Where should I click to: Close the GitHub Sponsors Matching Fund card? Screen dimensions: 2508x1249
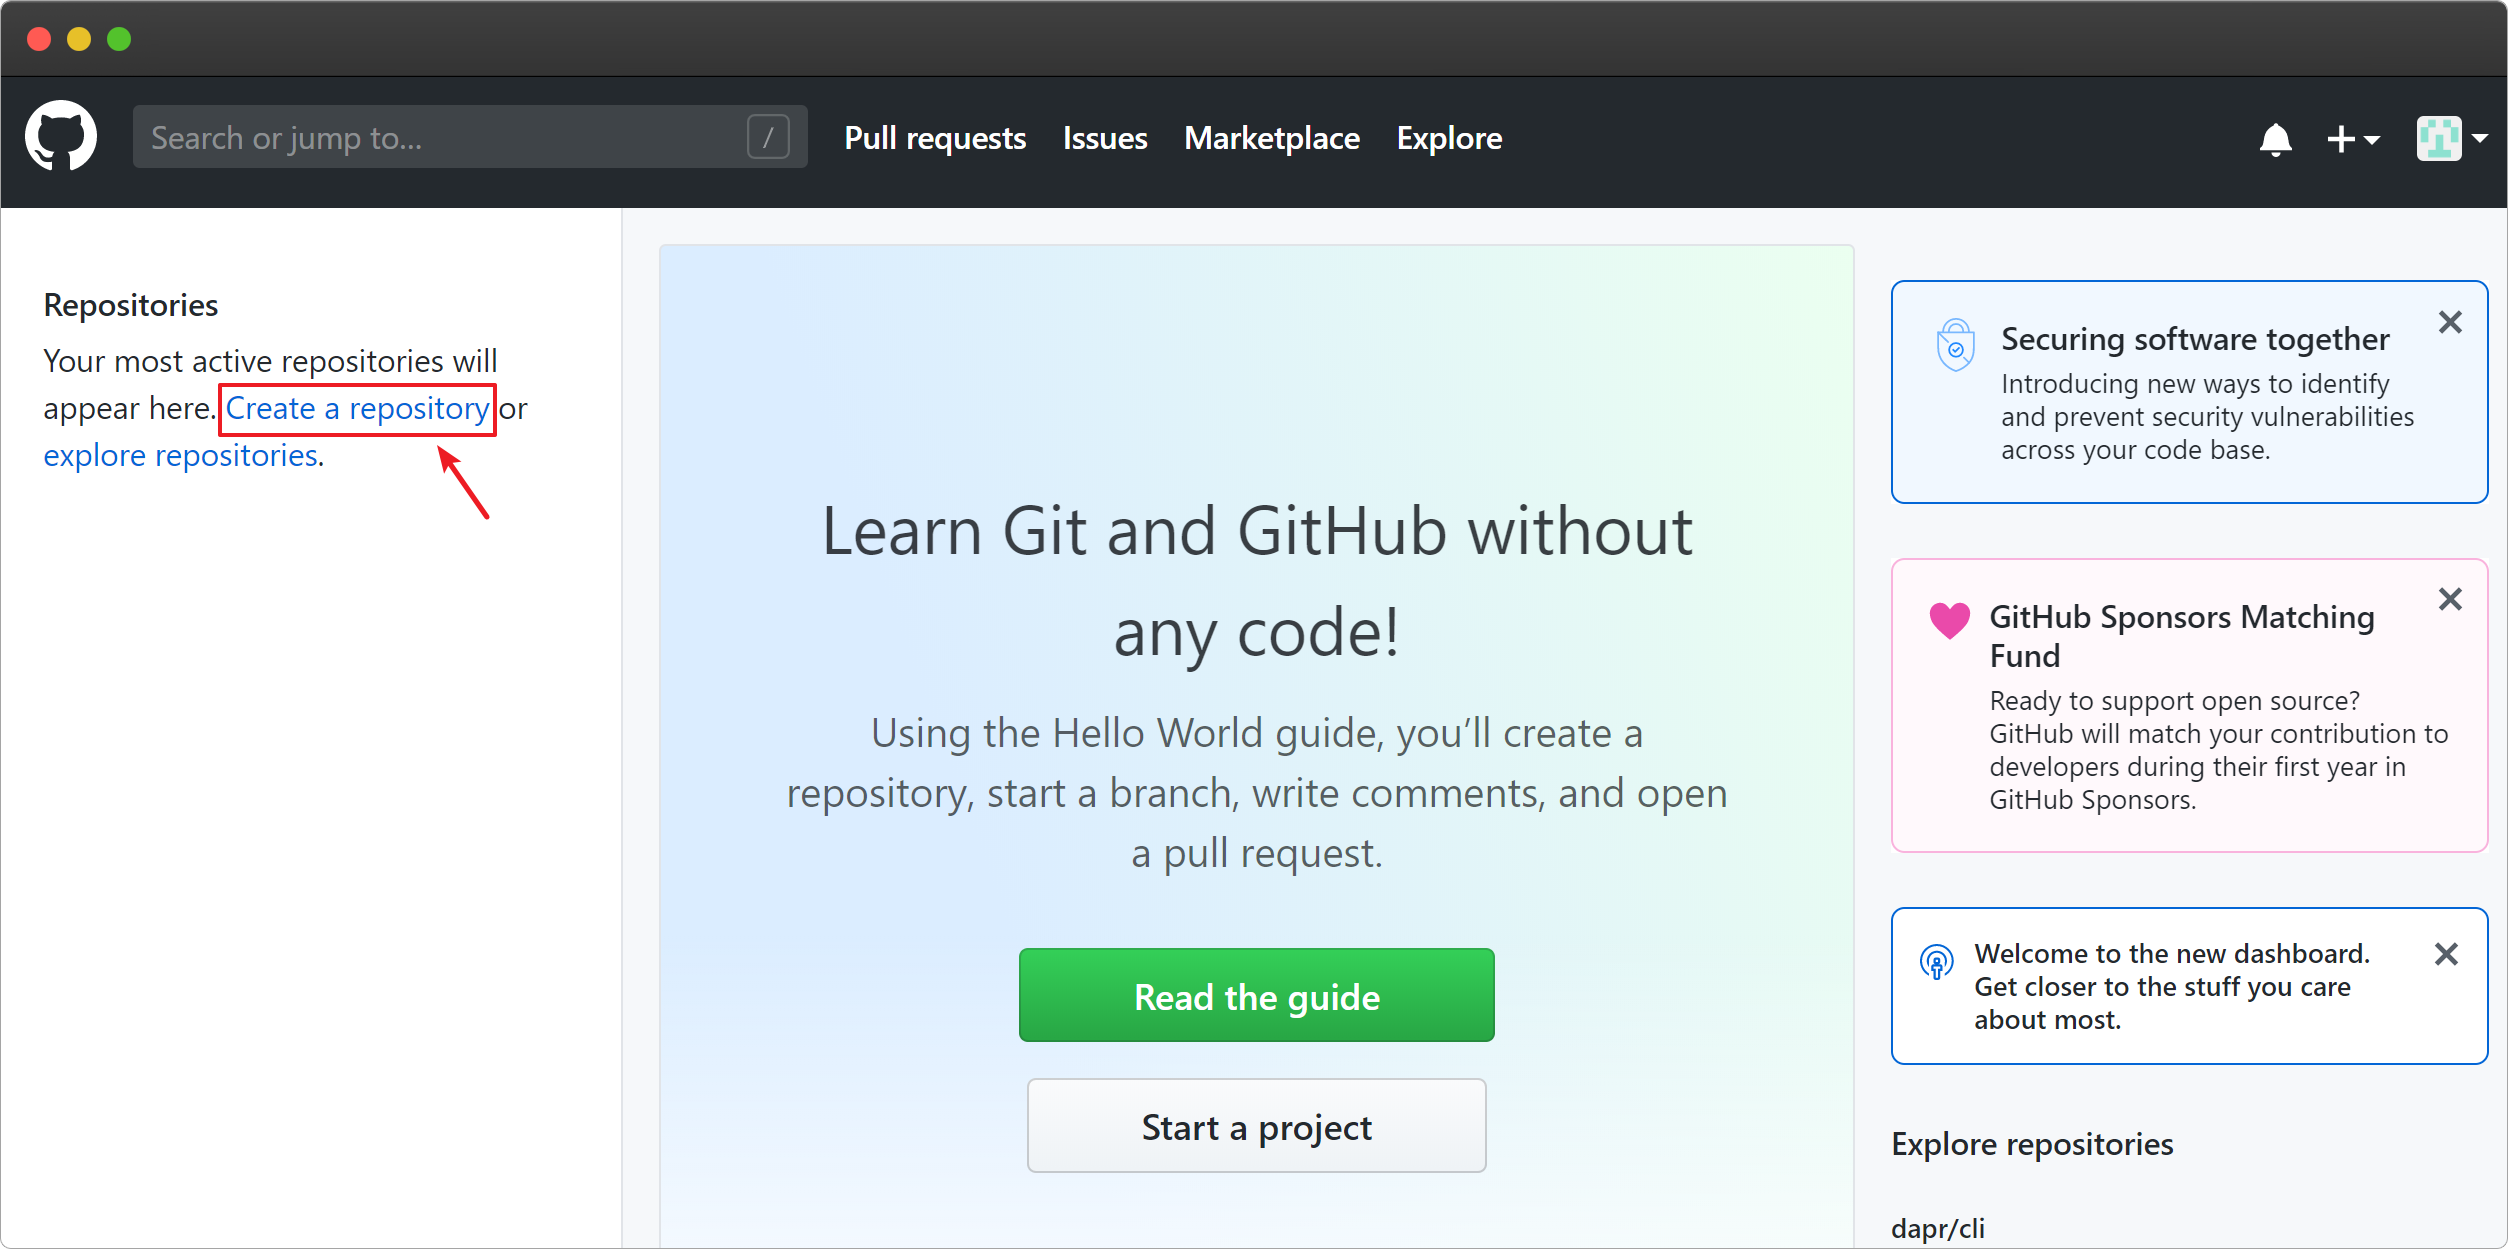coord(2449,599)
